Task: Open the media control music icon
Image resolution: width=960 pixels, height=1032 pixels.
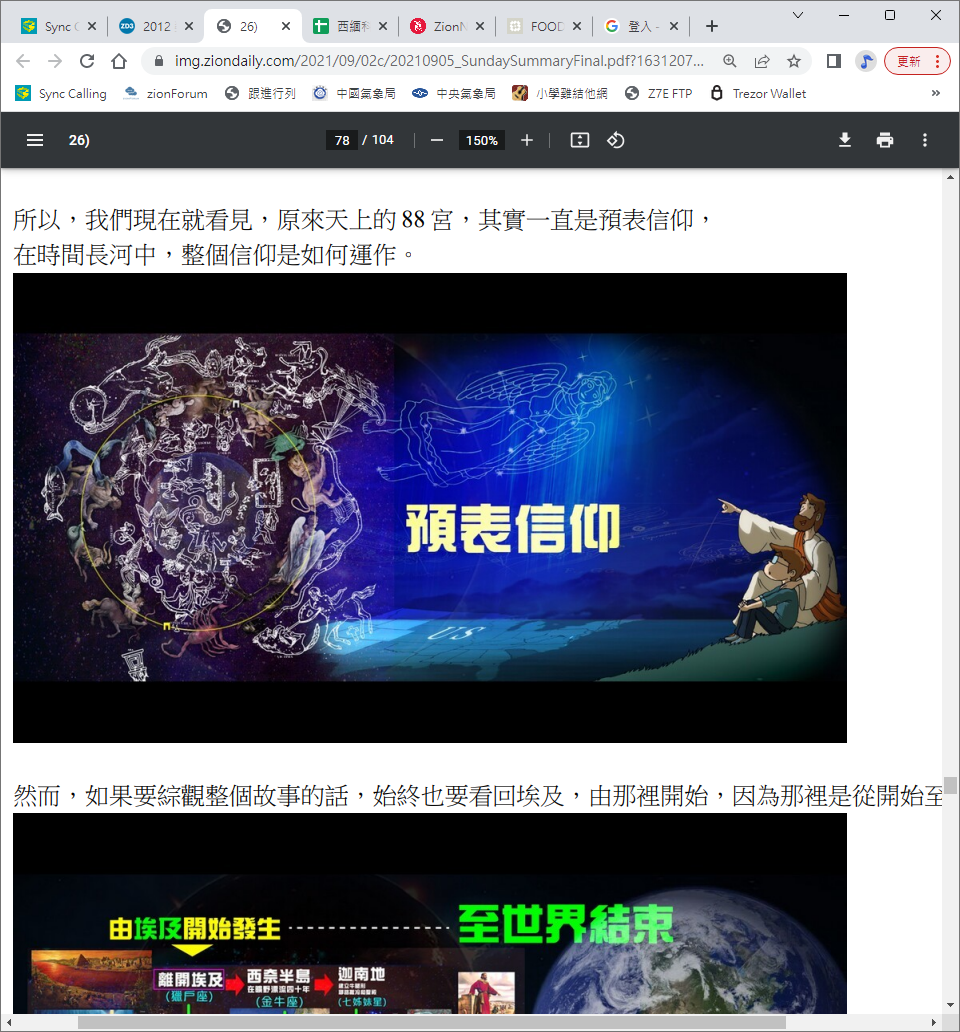Action: [x=866, y=61]
